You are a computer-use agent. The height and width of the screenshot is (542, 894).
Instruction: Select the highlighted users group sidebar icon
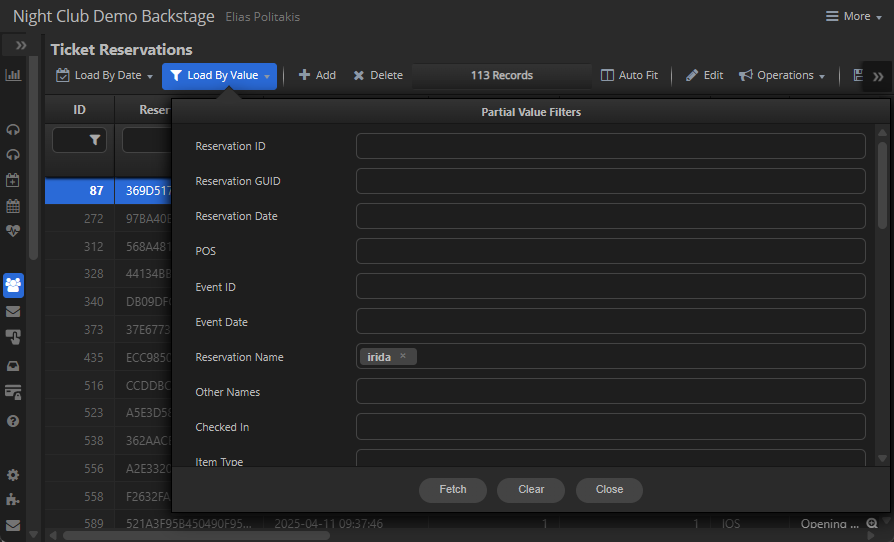point(13,285)
